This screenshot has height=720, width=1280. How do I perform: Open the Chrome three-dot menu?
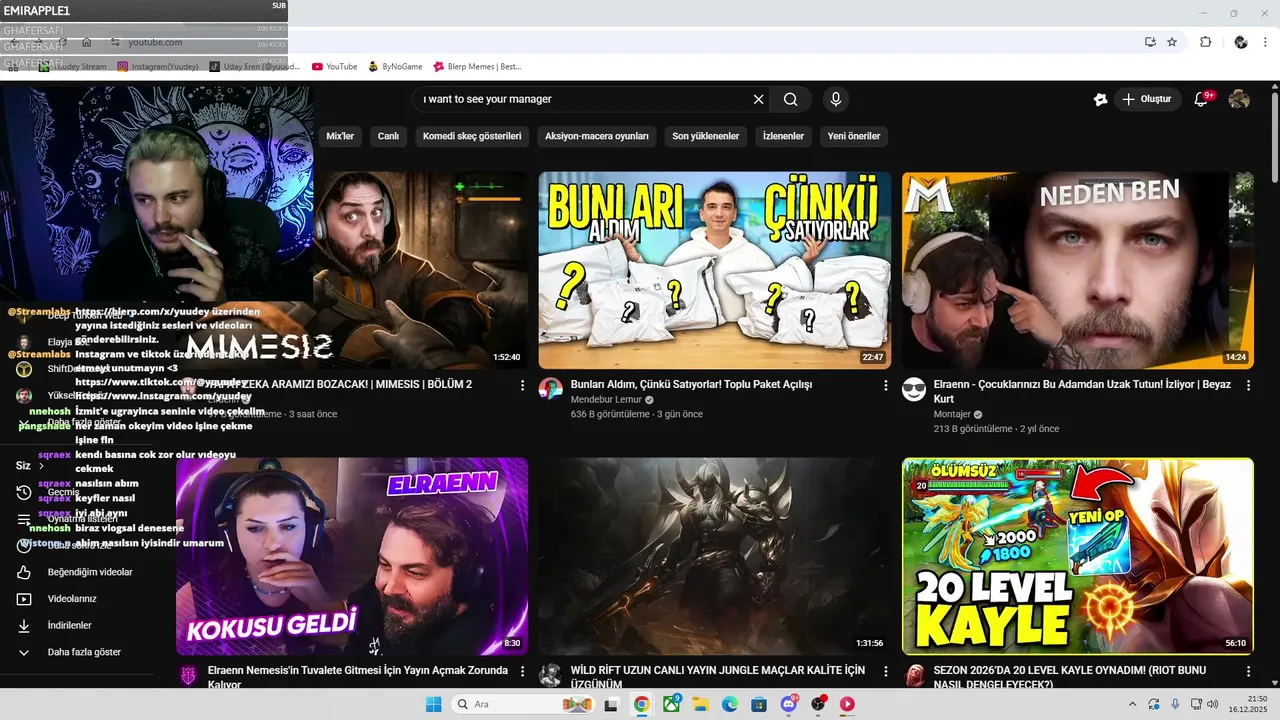1266,42
